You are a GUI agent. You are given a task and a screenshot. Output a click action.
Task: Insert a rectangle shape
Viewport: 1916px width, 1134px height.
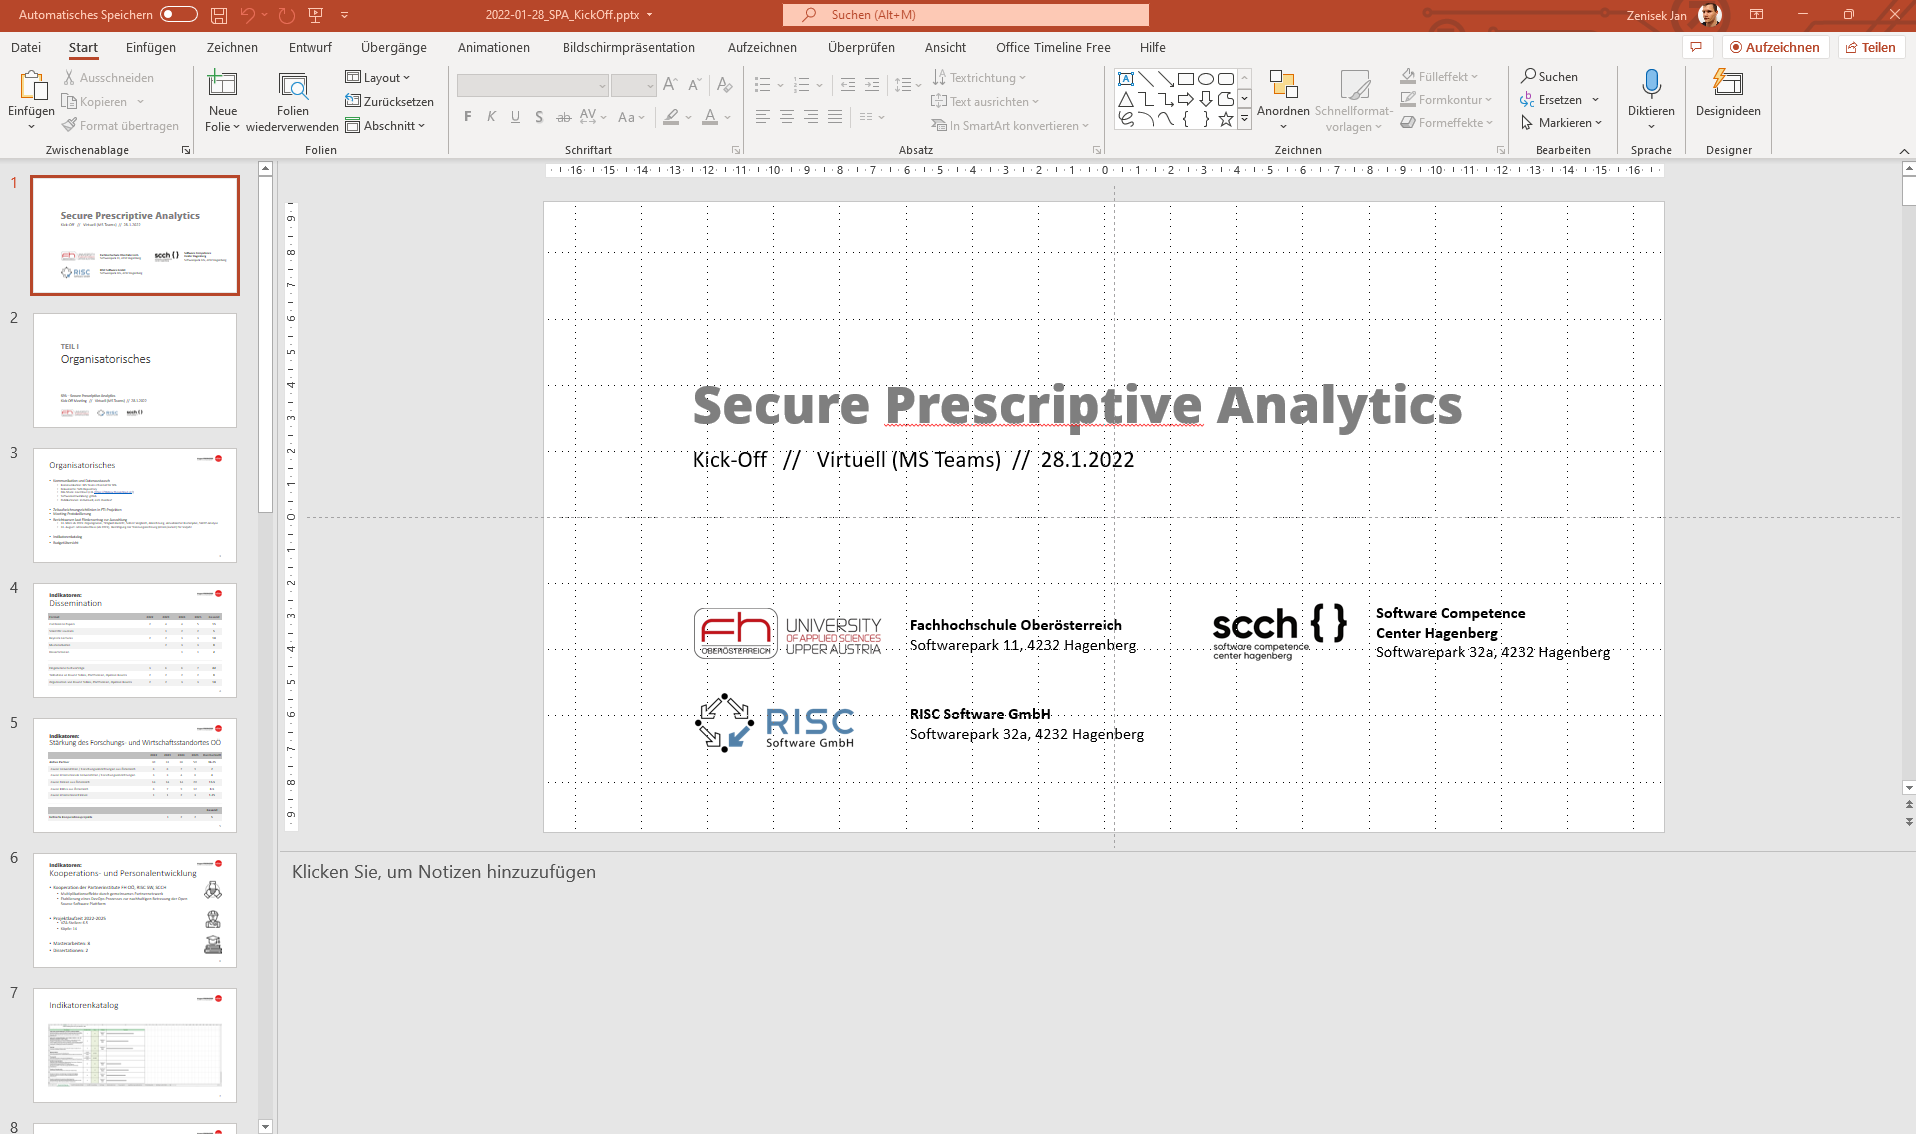pyautogui.click(x=1186, y=79)
